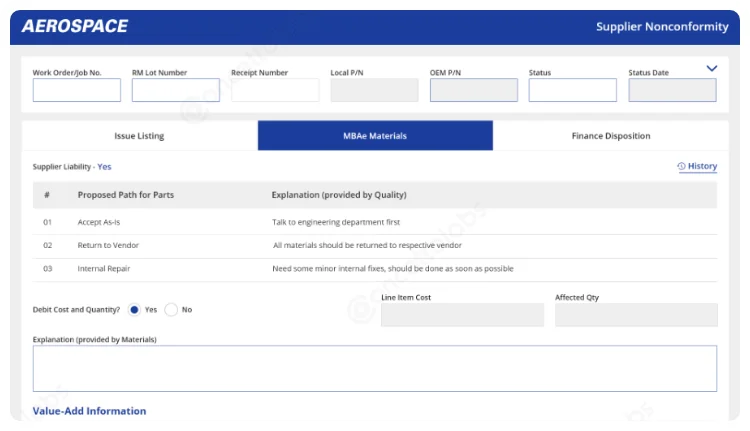Click the 'Proposed Path for Parts' column header
The width and height of the screenshot is (750, 431).
coord(126,195)
